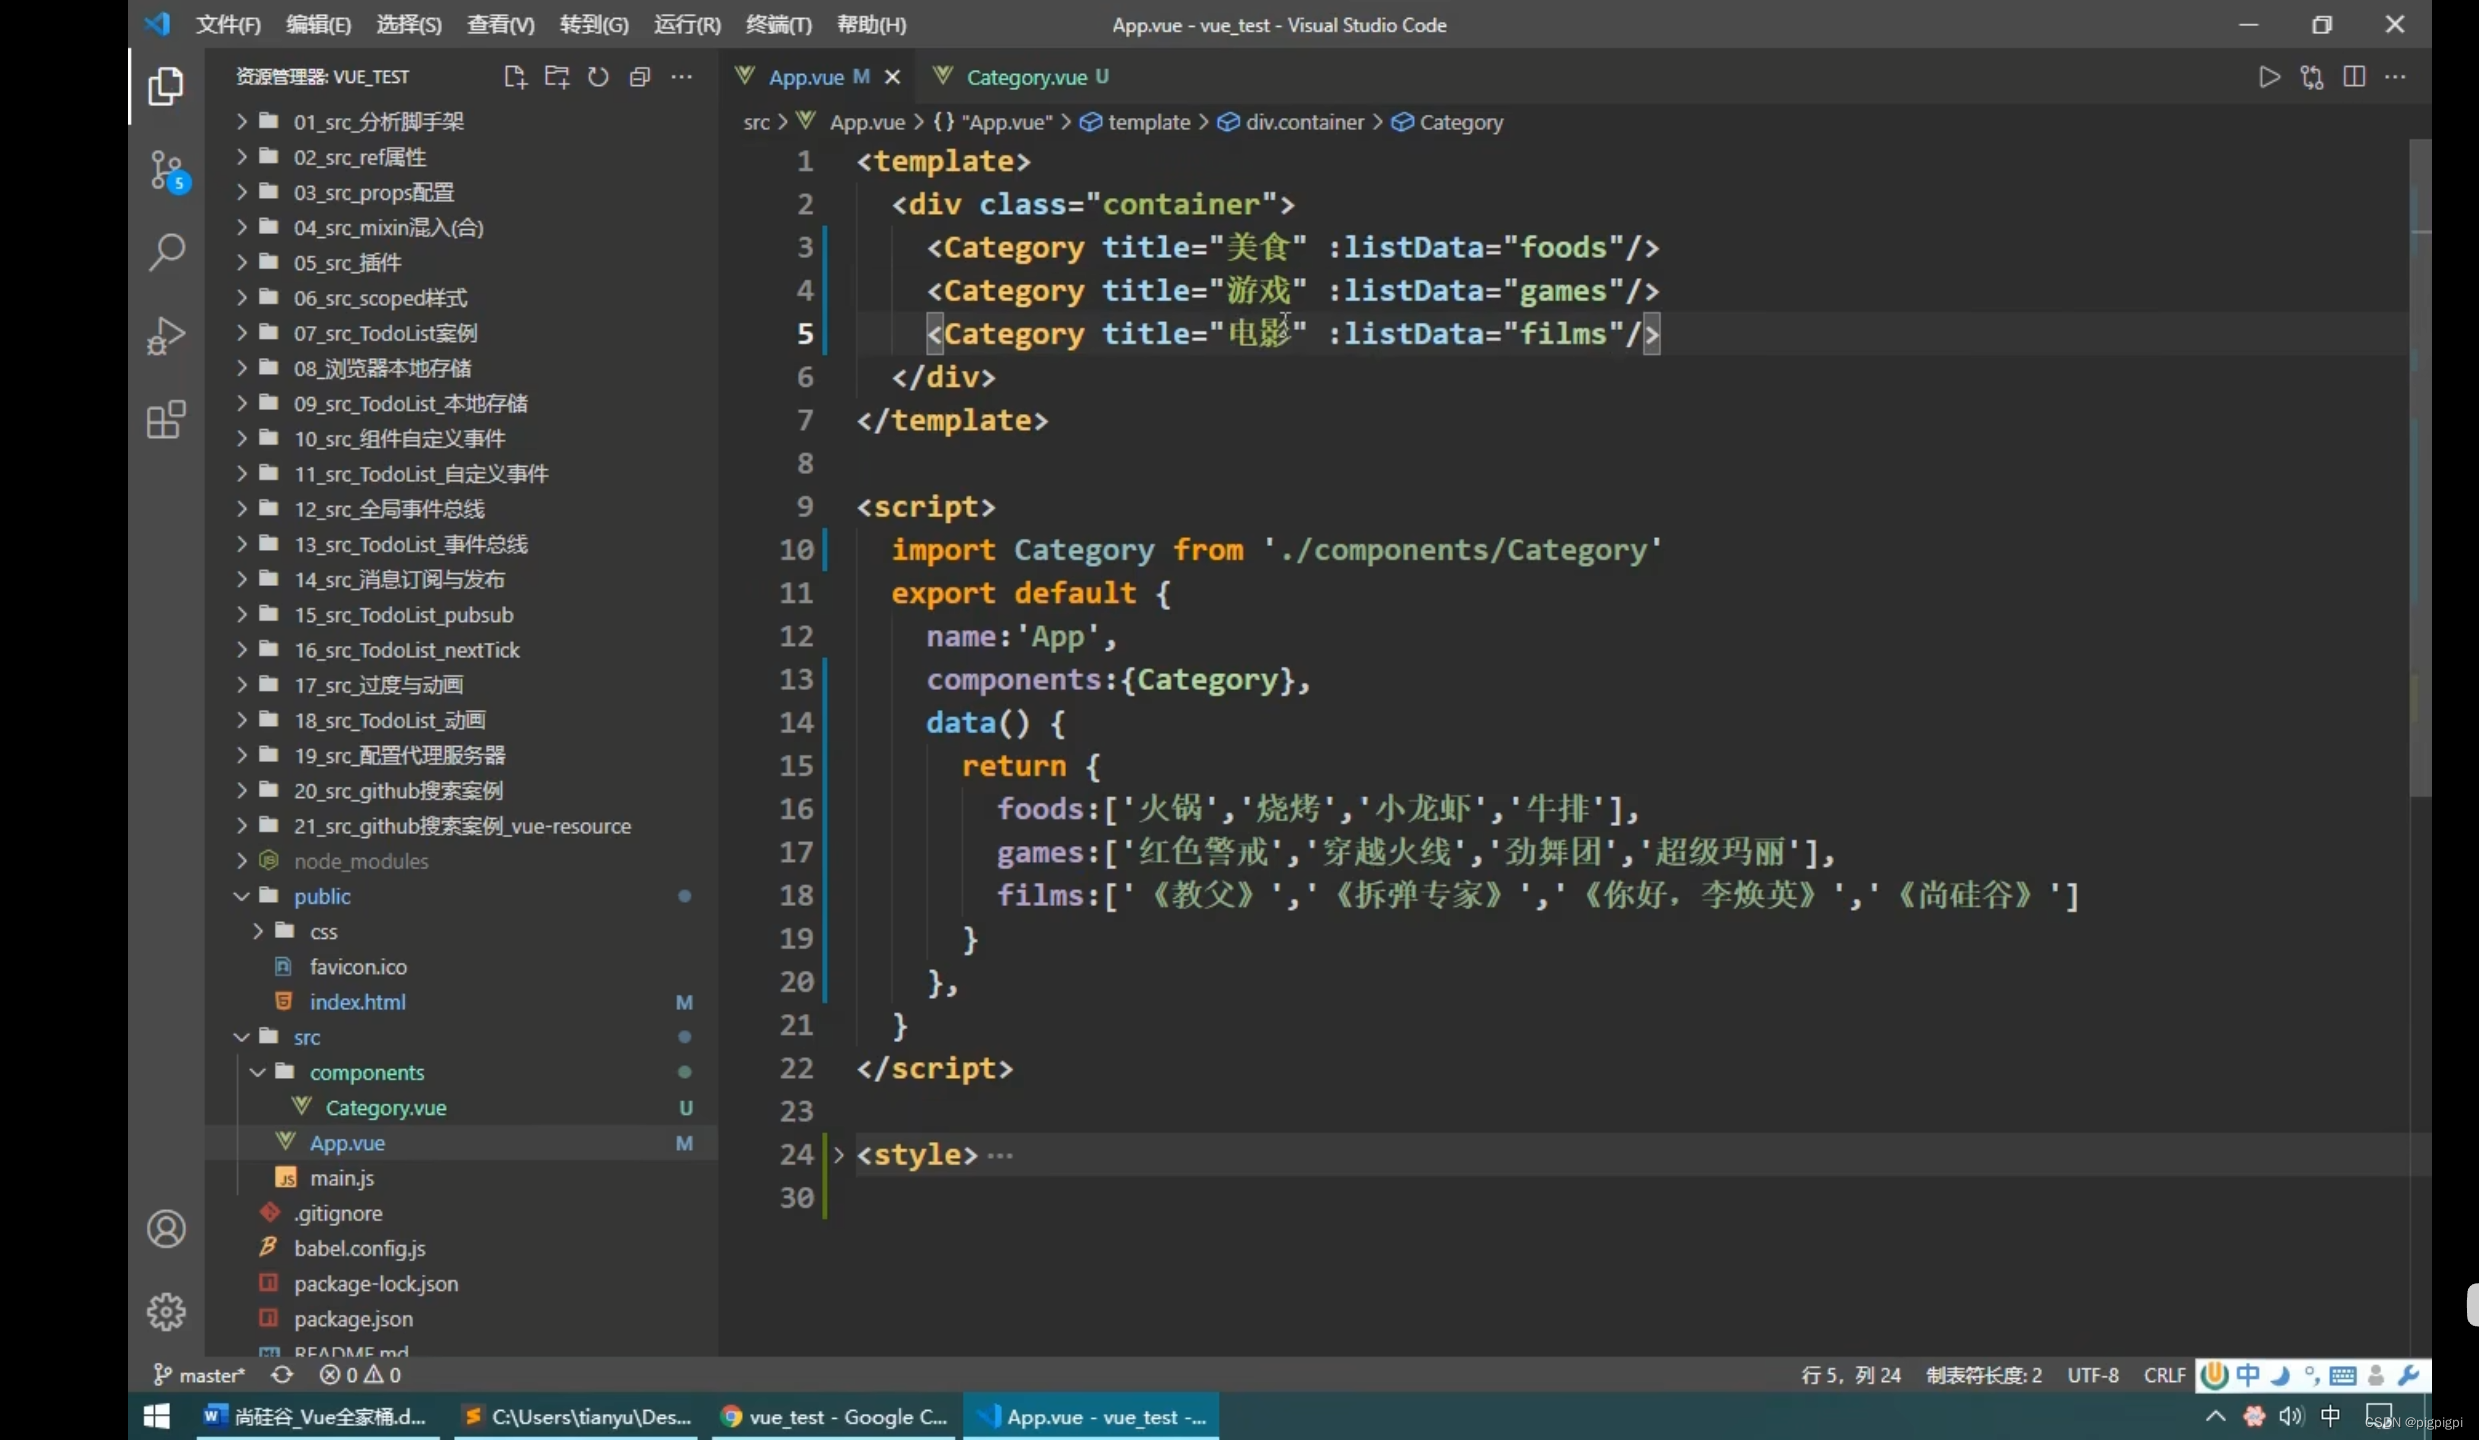Toggle tray input language 中 indicator

[x=2331, y=1416]
